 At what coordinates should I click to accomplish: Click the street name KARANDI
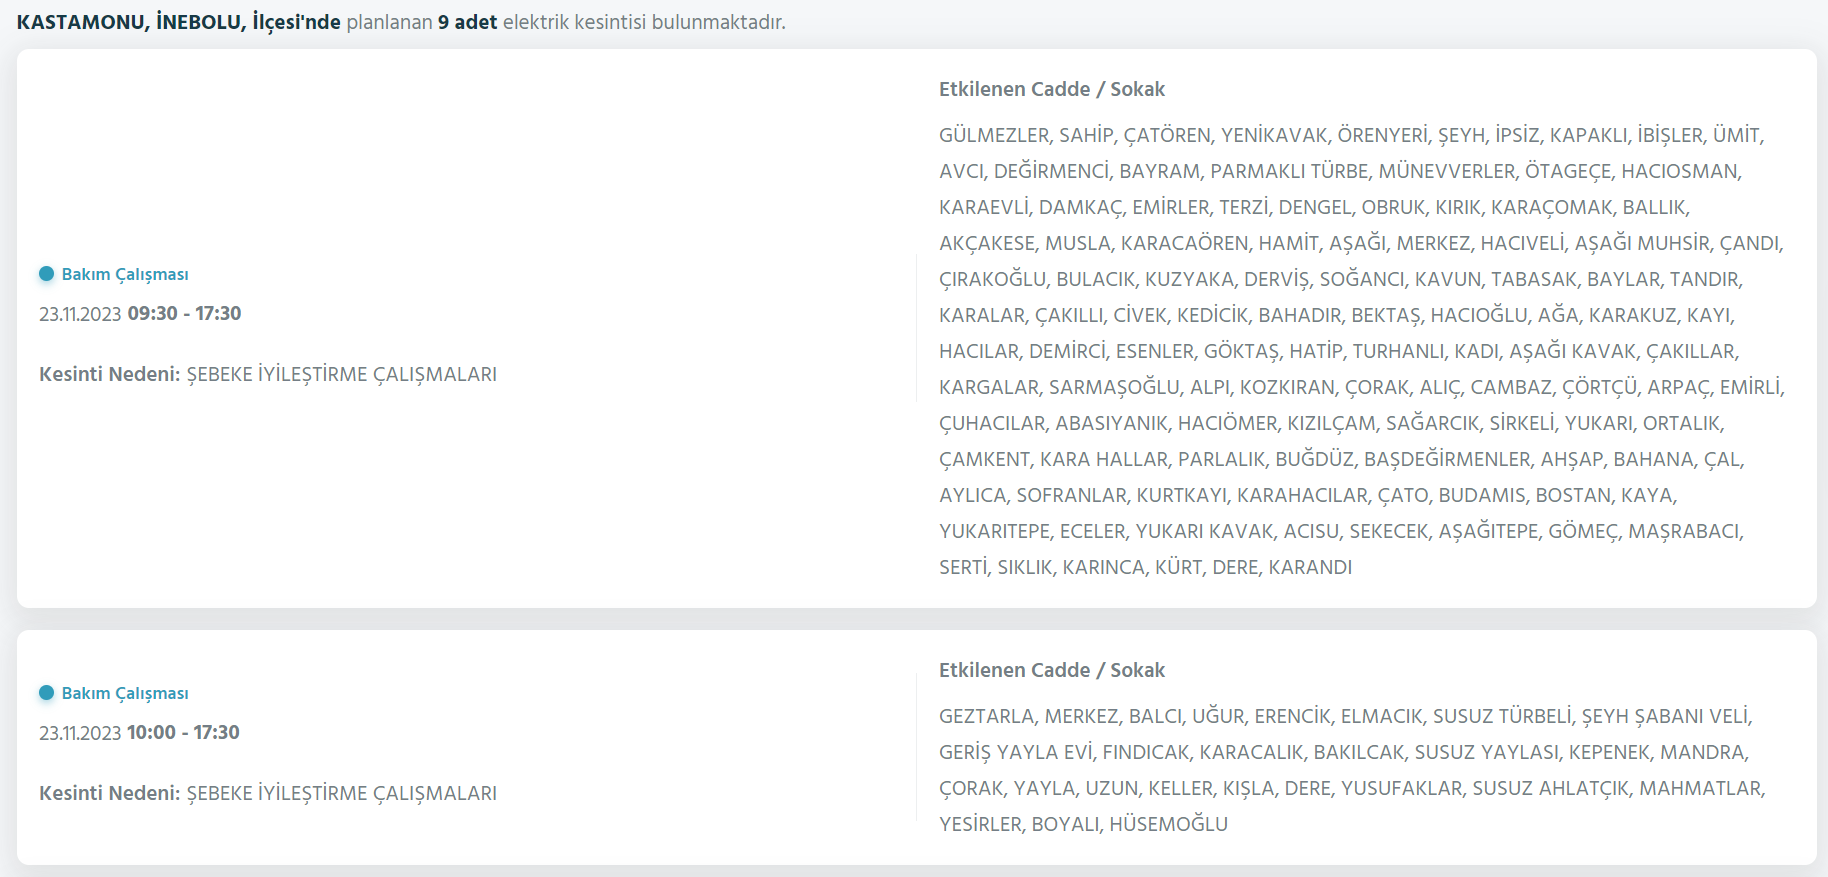pyautogui.click(x=1309, y=567)
